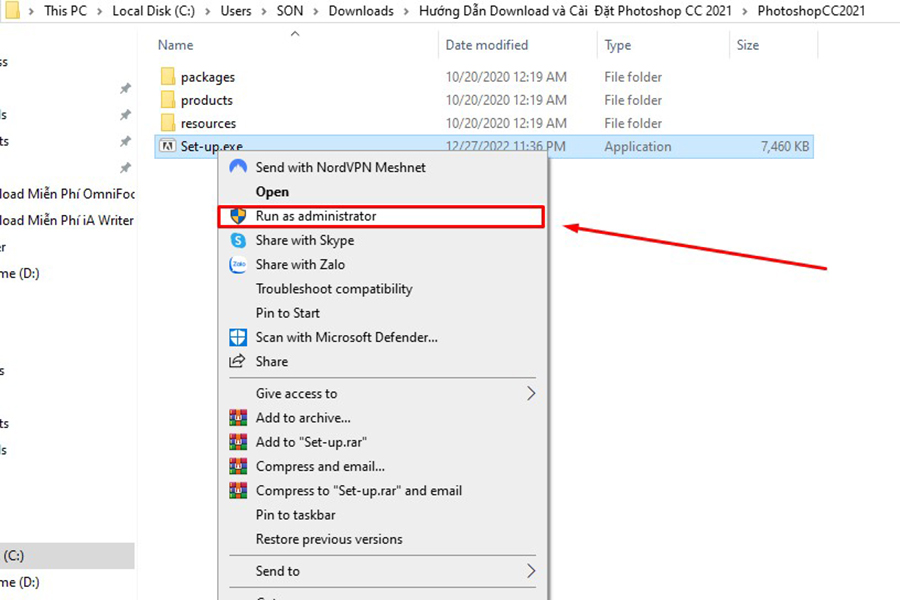The image size is (900, 600).
Task: Click the Share icon in context menu
Action: pos(238,362)
